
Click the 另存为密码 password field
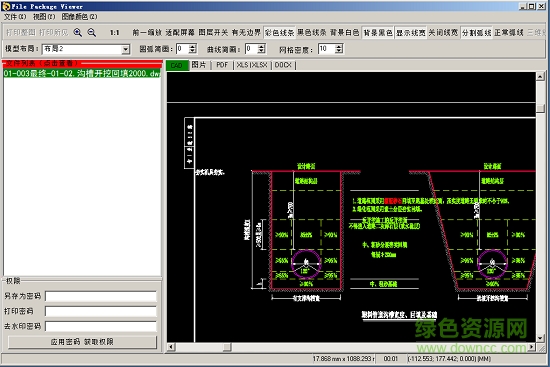tap(101, 296)
